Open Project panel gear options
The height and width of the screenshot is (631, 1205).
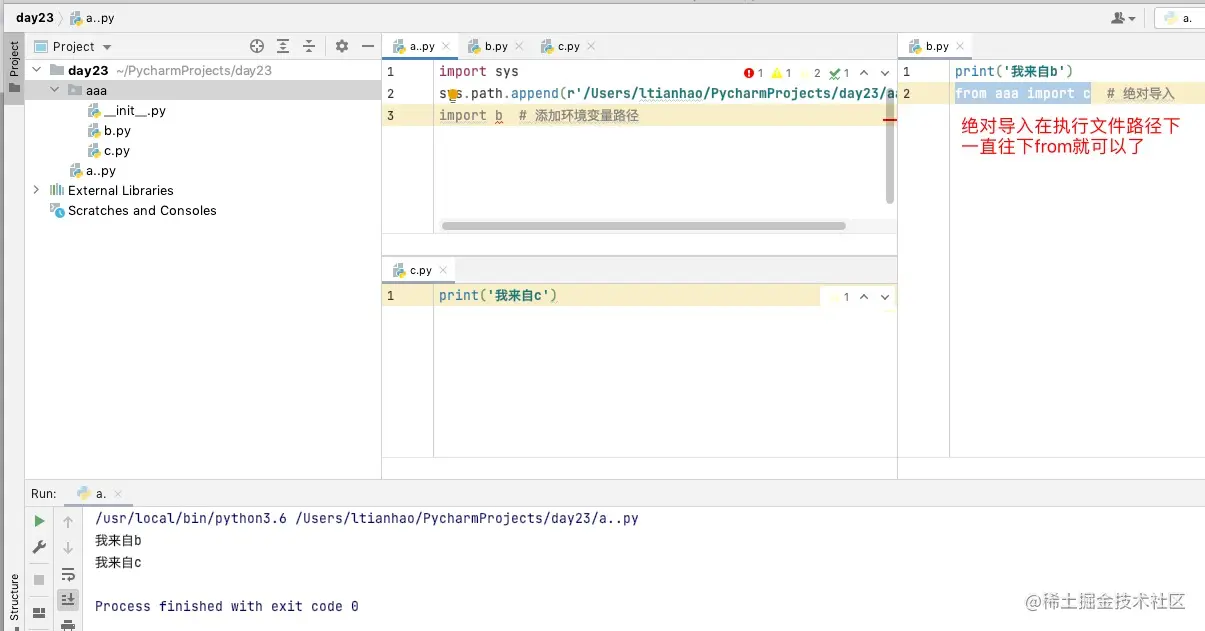click(342, 46)
